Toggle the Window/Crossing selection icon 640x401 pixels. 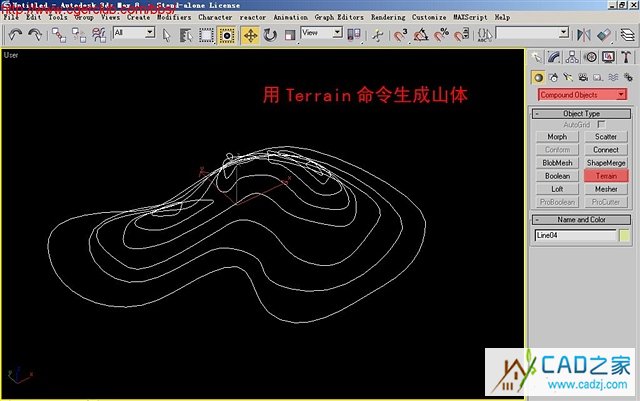(x=227, y=36)
